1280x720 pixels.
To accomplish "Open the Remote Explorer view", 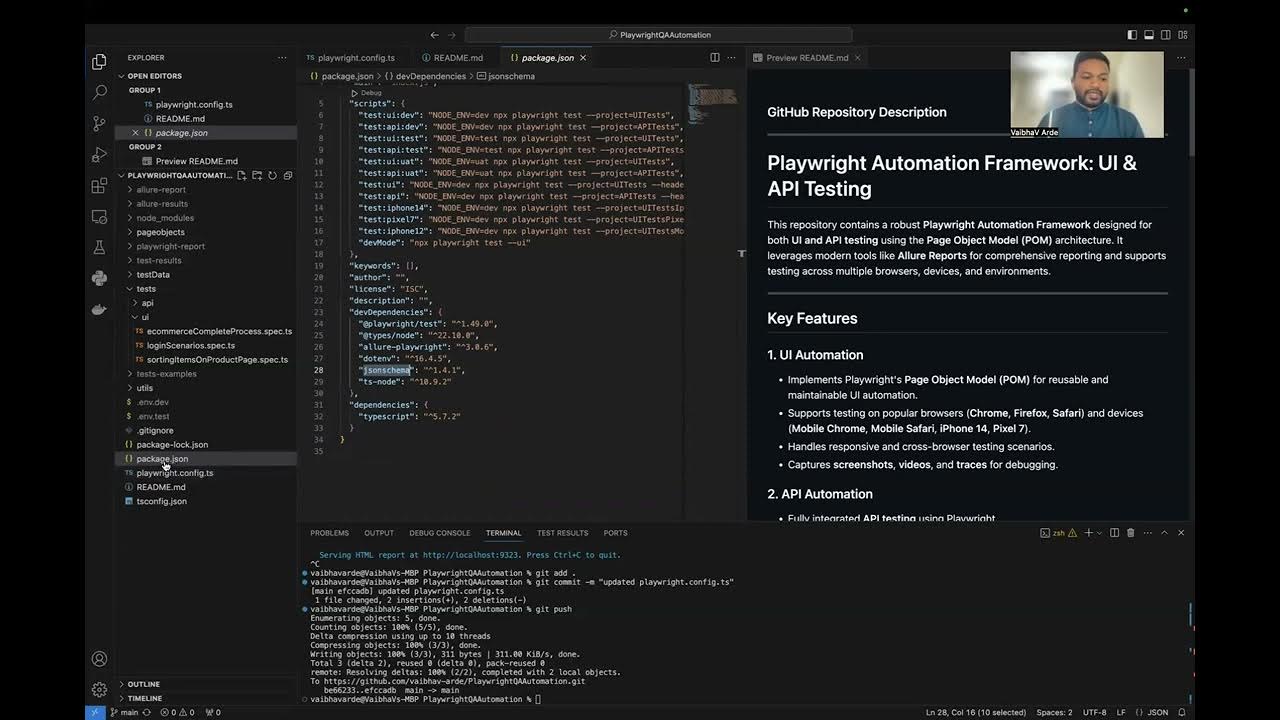I will [99, 217].
